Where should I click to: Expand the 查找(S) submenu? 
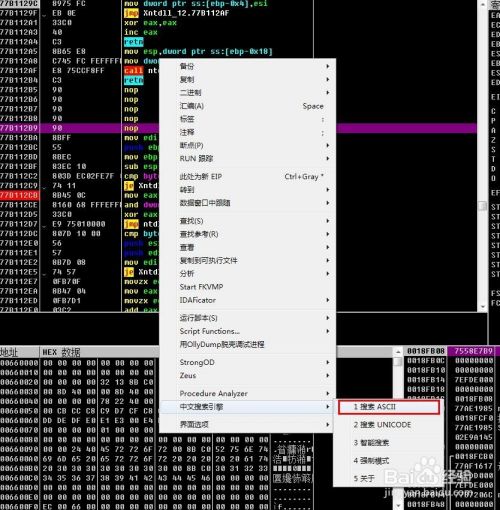[x=247, y=221]
